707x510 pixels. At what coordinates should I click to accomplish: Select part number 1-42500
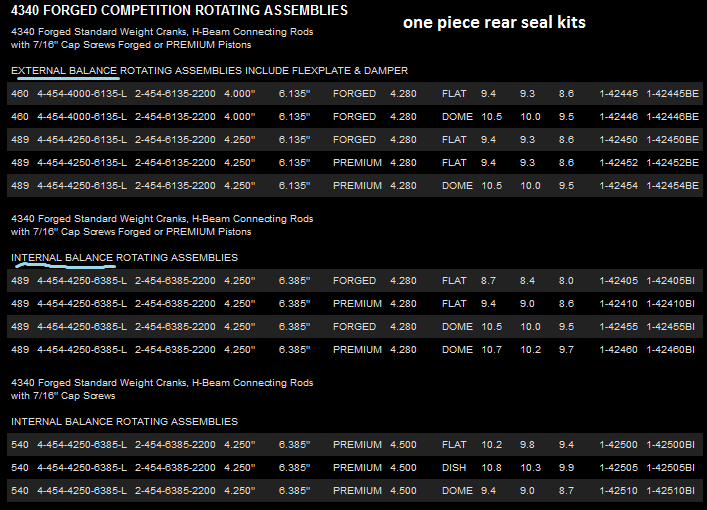618,445
